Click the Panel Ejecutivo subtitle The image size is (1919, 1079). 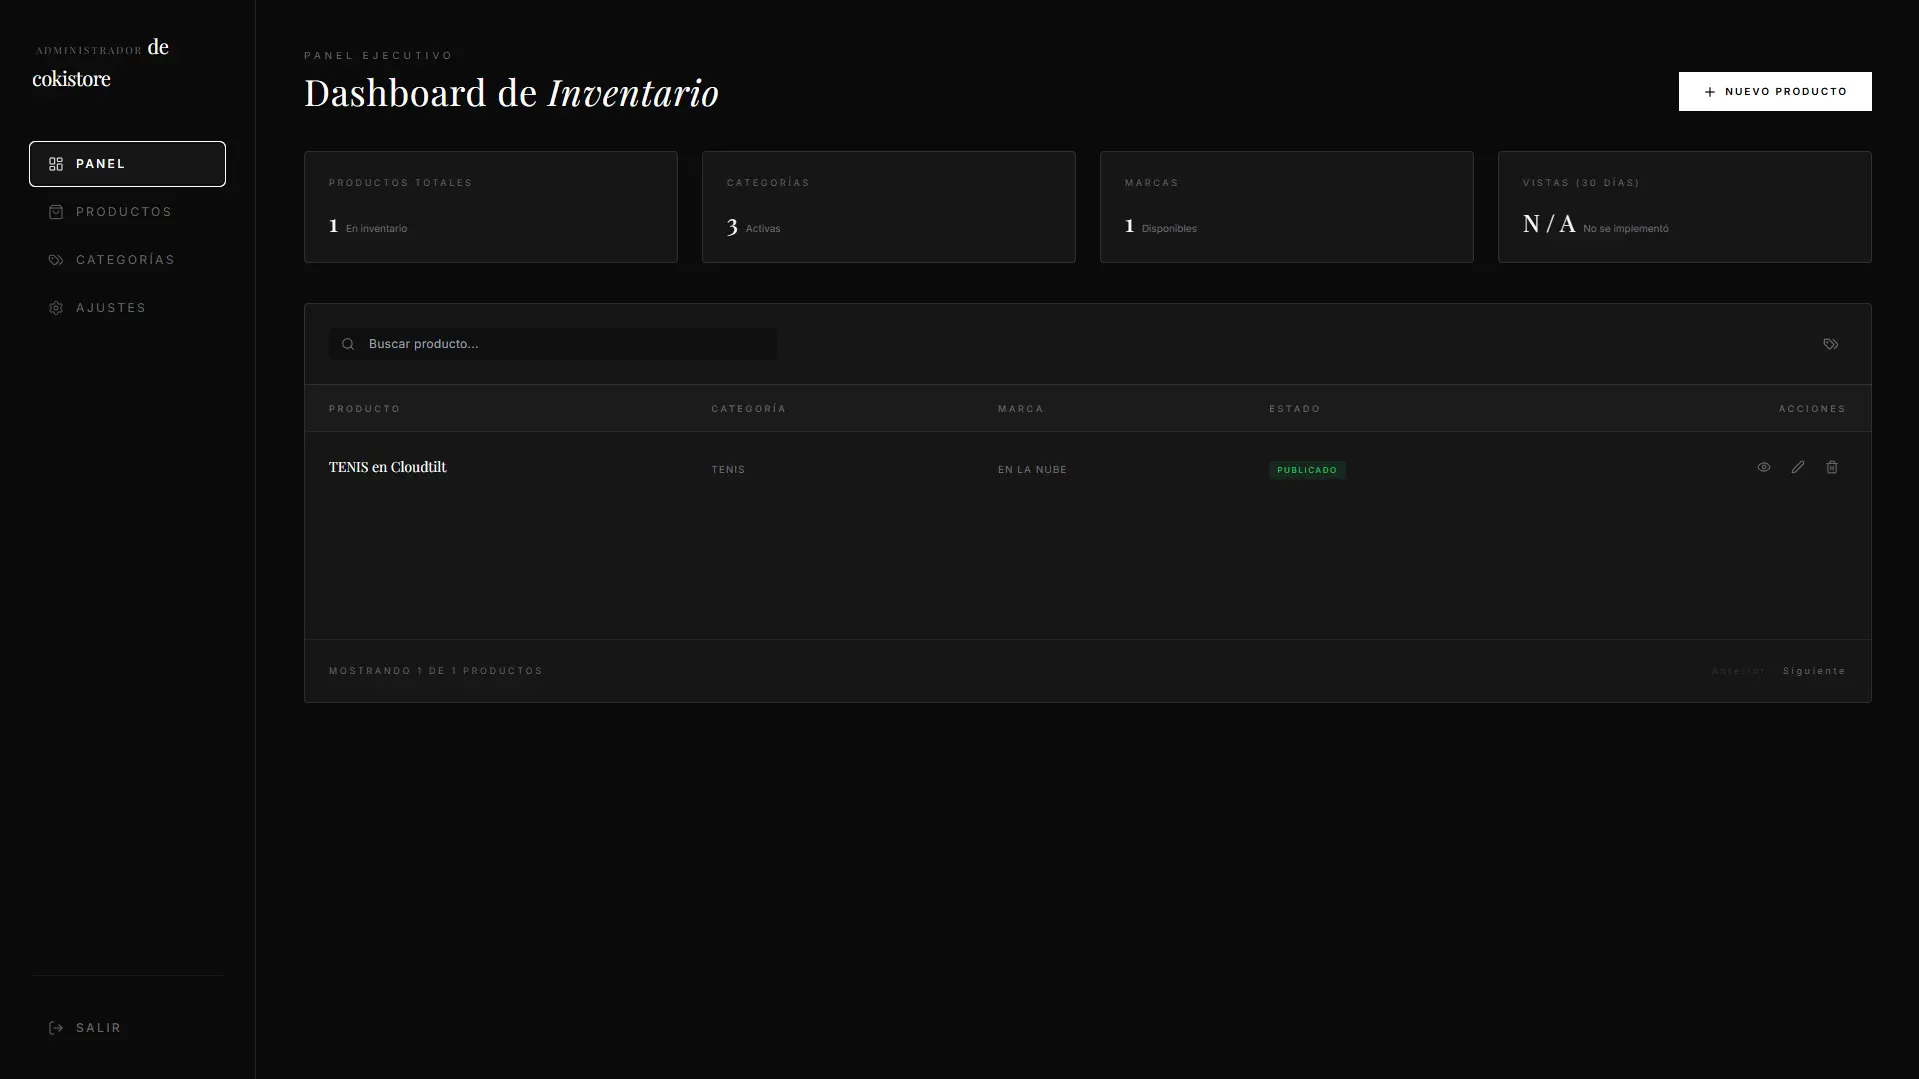(x=379, y=56)
